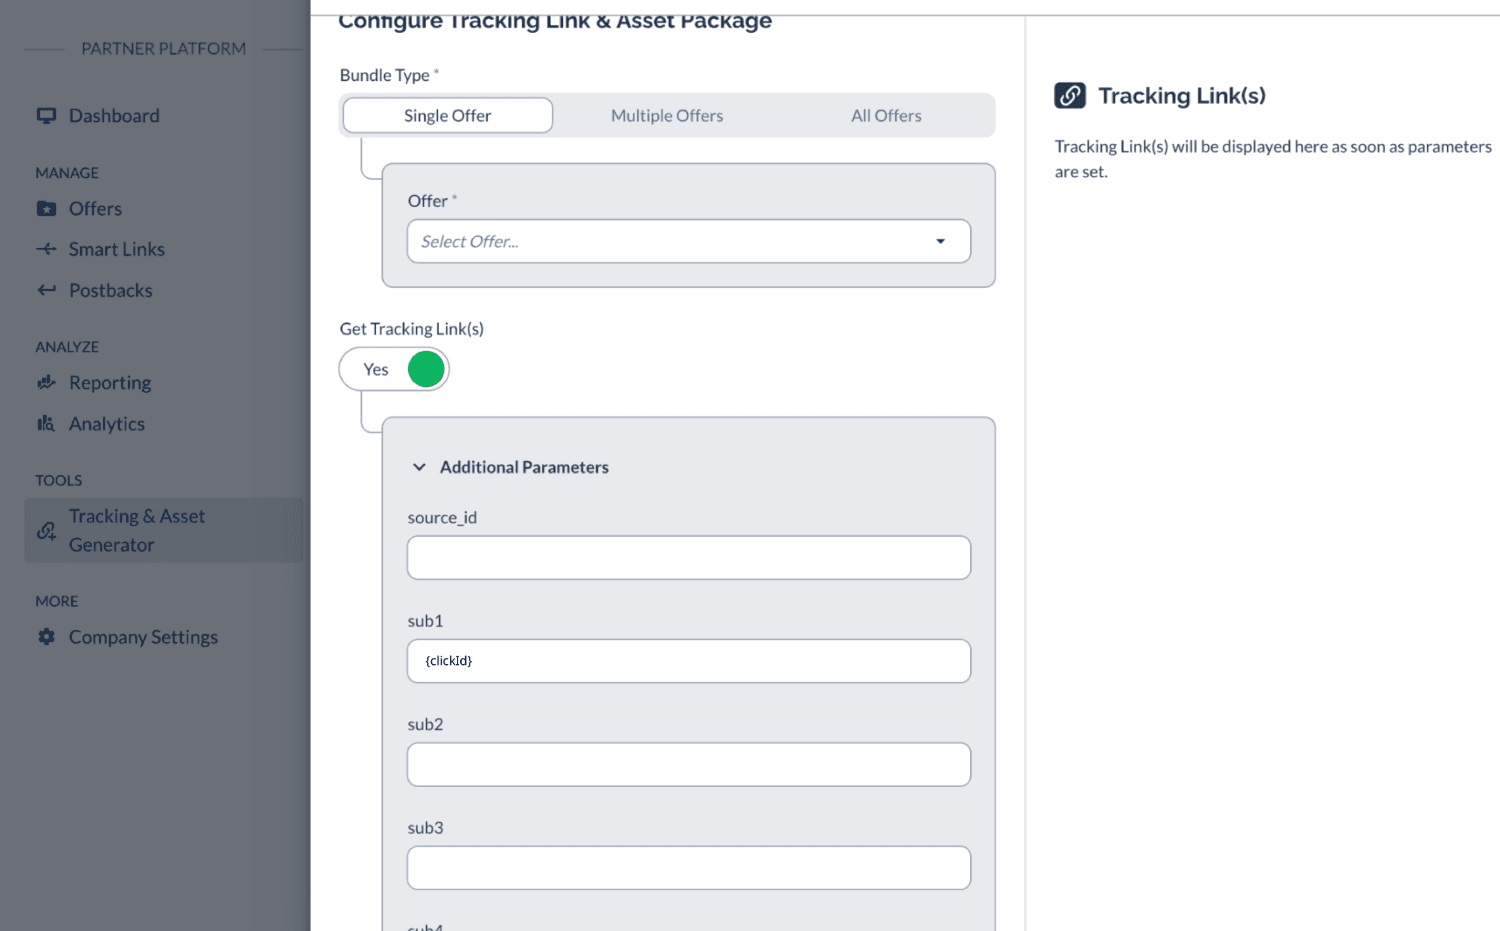Open Smart Links in the sidebar
This screenshot has height=931, width=1500.
(117, 249)
